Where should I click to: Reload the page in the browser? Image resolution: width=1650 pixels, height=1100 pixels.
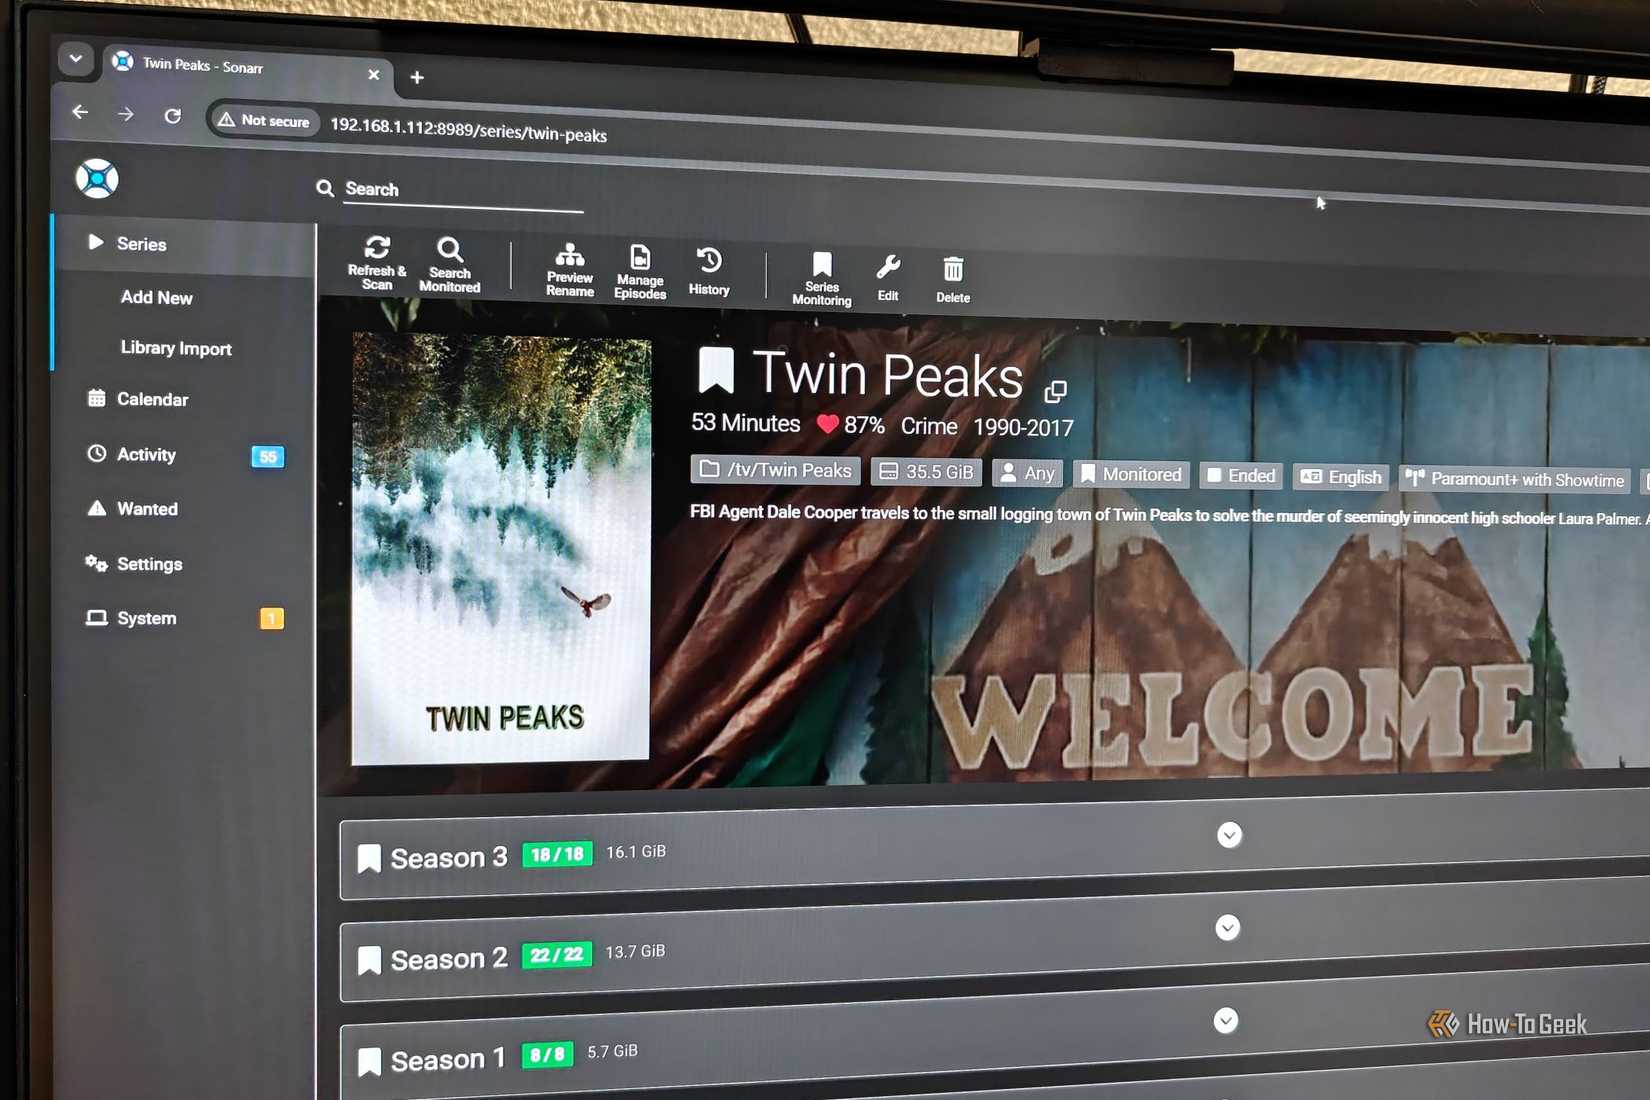pos(173,116)
